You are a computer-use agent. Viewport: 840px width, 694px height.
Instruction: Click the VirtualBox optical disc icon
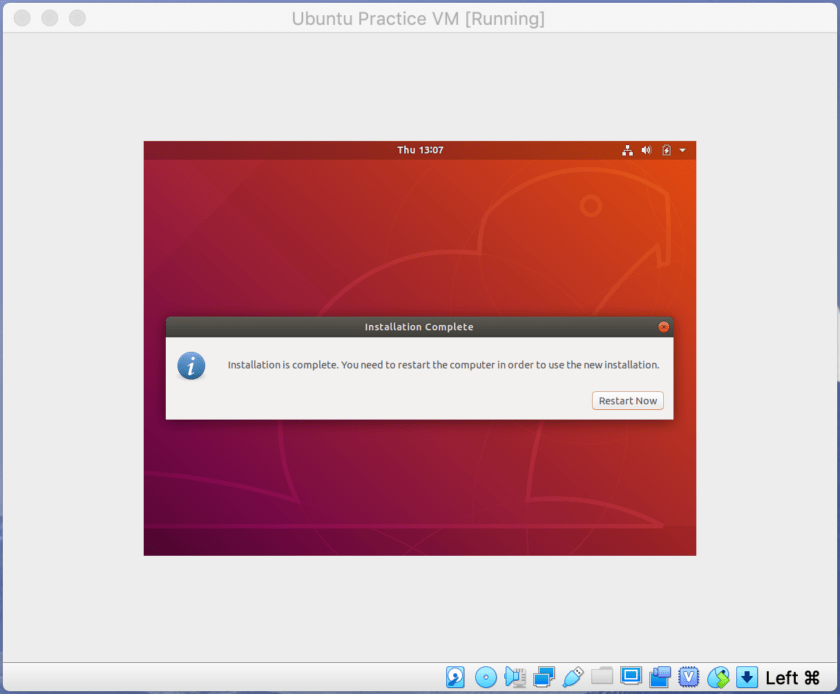pyautogui.click(x=486, y=677)
